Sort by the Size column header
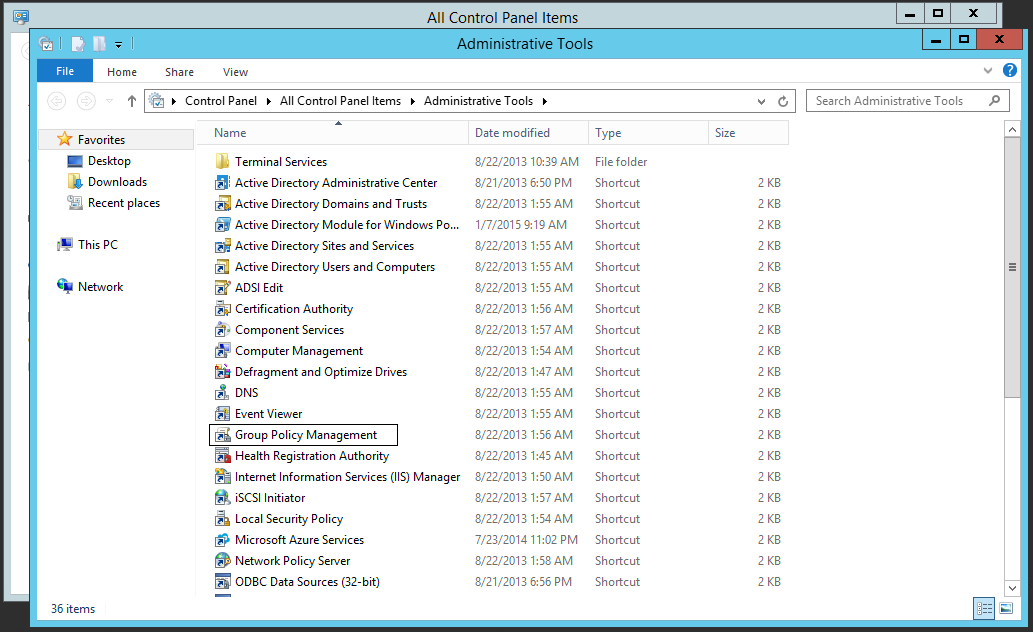This screenshot has width=1033, height=632. (748, 133)
